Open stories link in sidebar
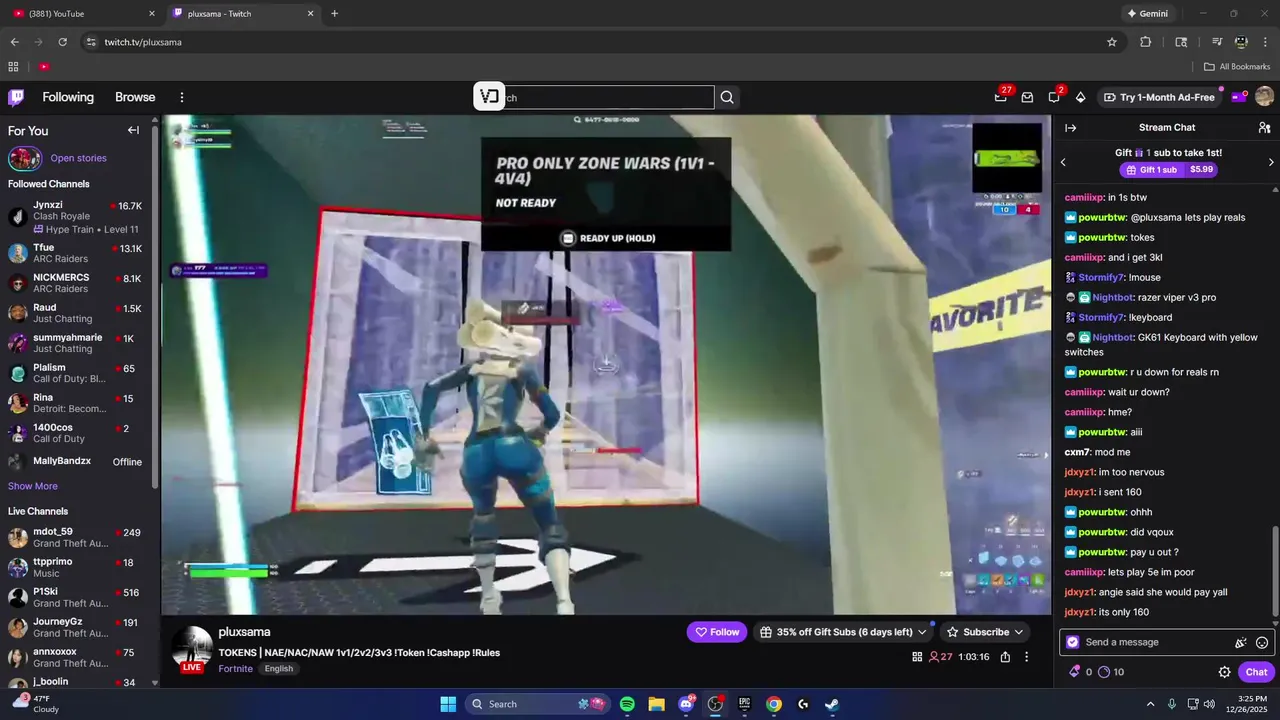1280x720 pixels. [x=79, y=158]
